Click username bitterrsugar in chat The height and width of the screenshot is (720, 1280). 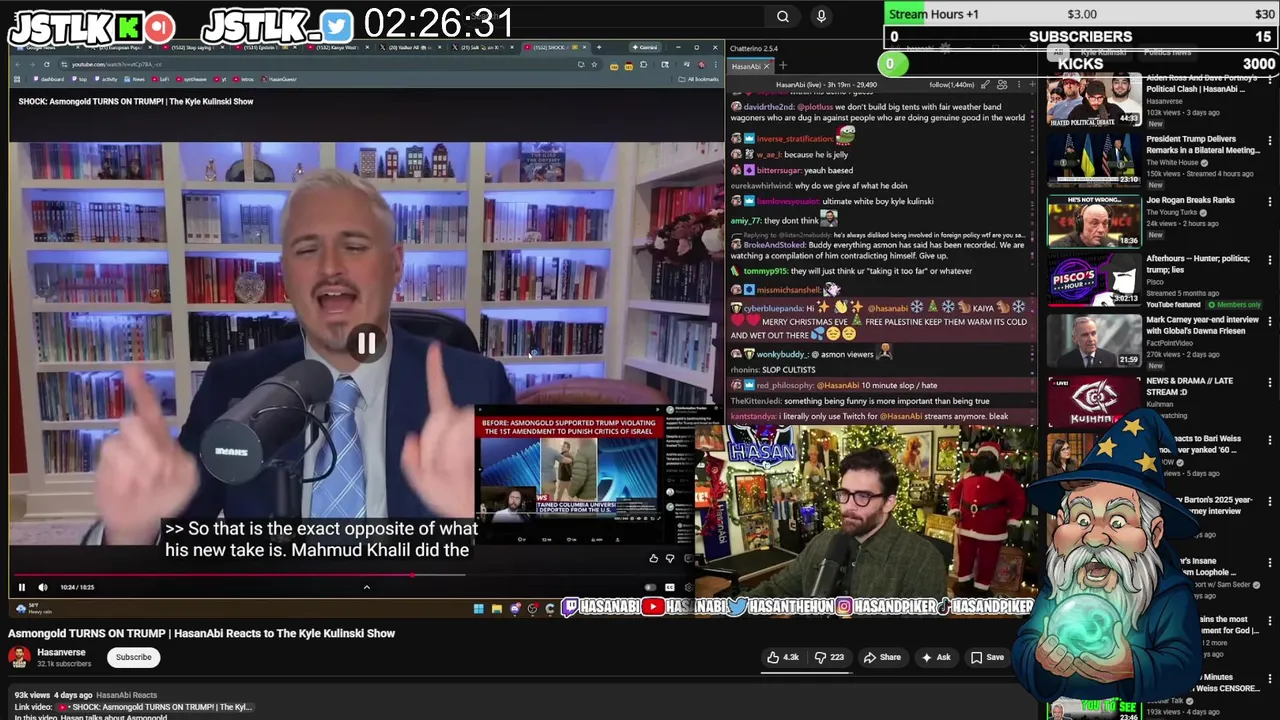pyautogui.click(x=779, y=170)
